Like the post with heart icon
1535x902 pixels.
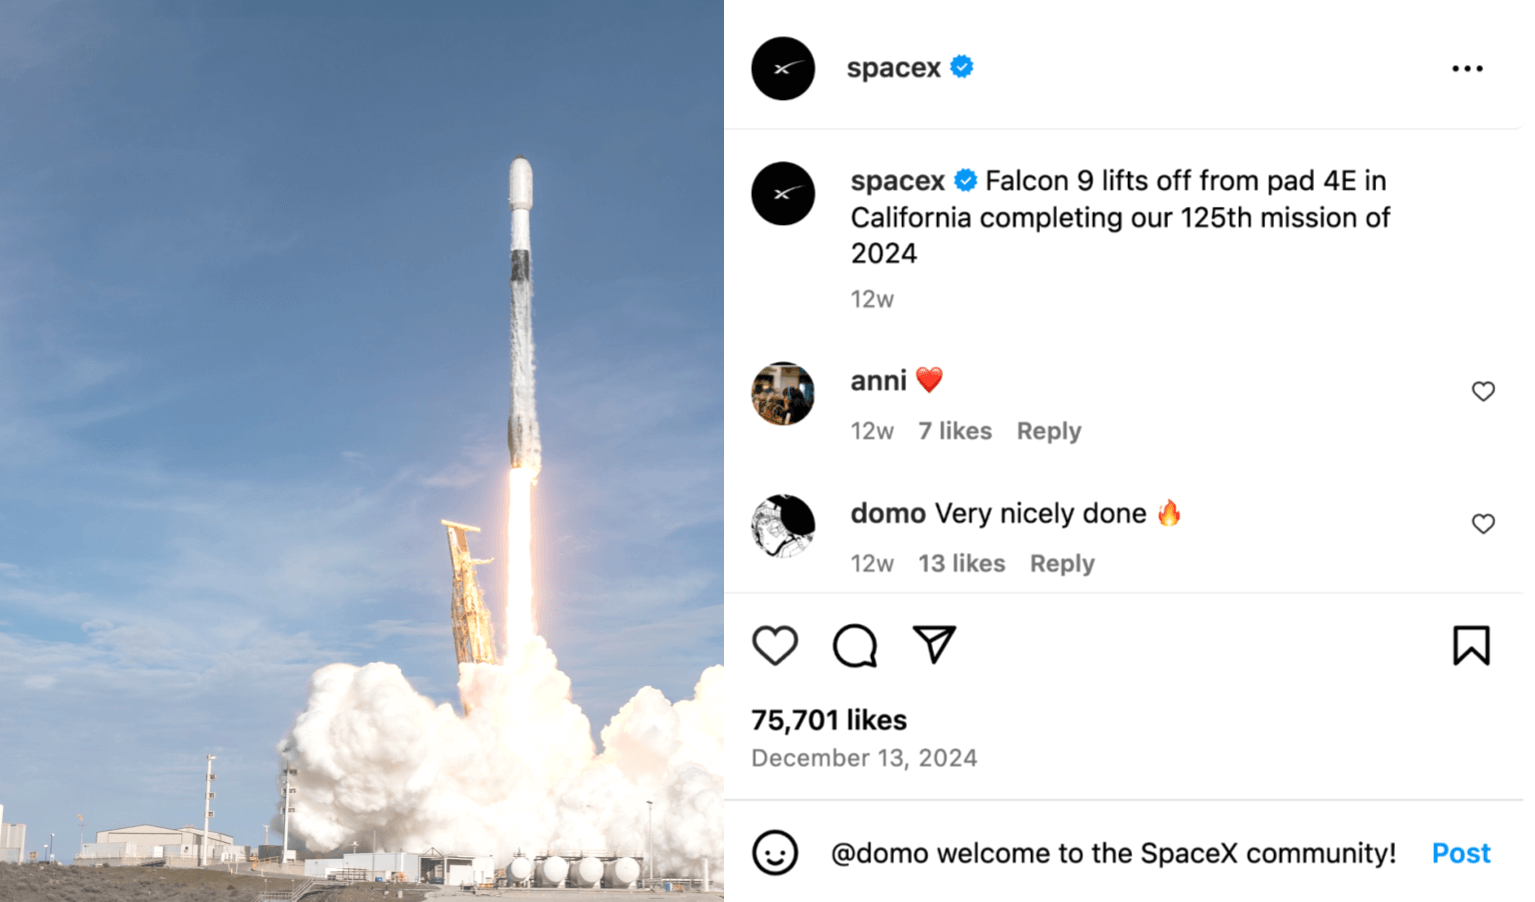[775, 646]
